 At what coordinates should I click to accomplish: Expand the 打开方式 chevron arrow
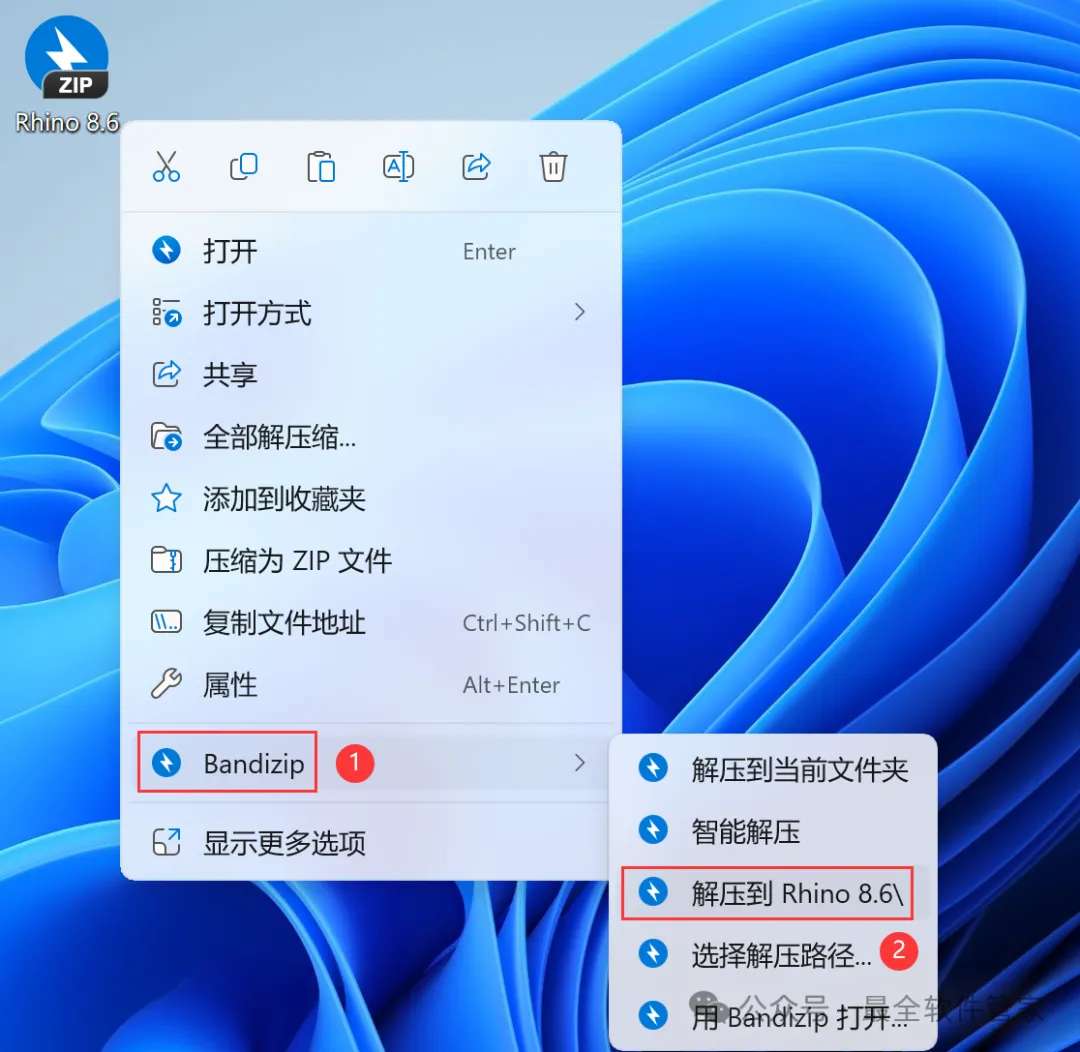(580, 313)
